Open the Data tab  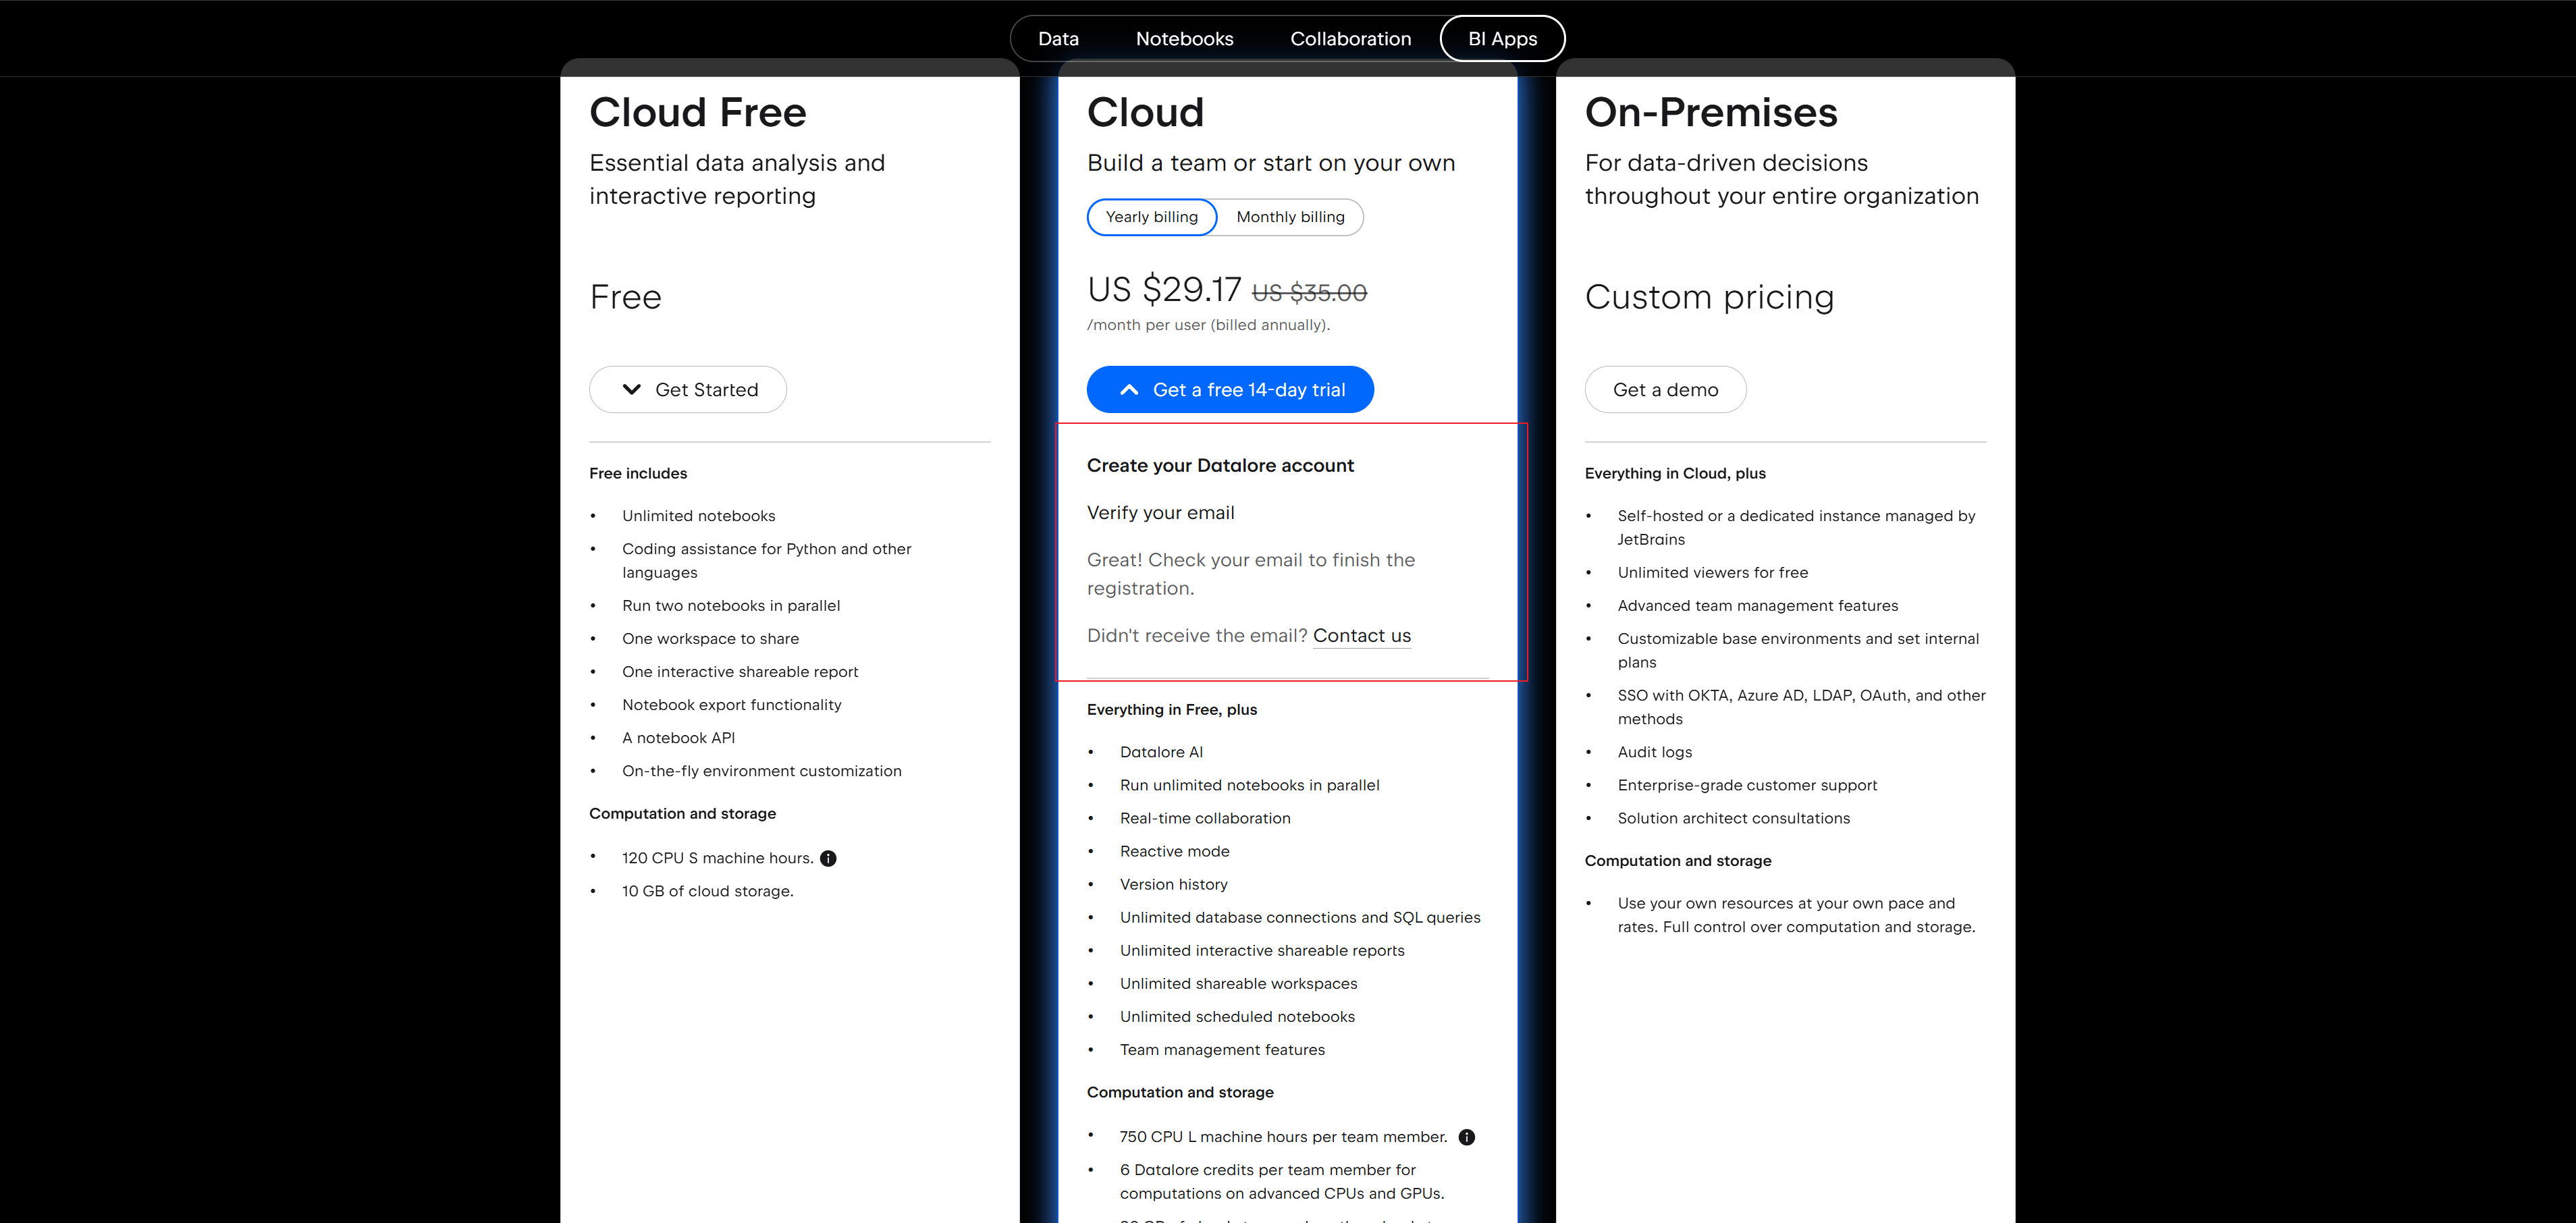tap(1058, 39)
